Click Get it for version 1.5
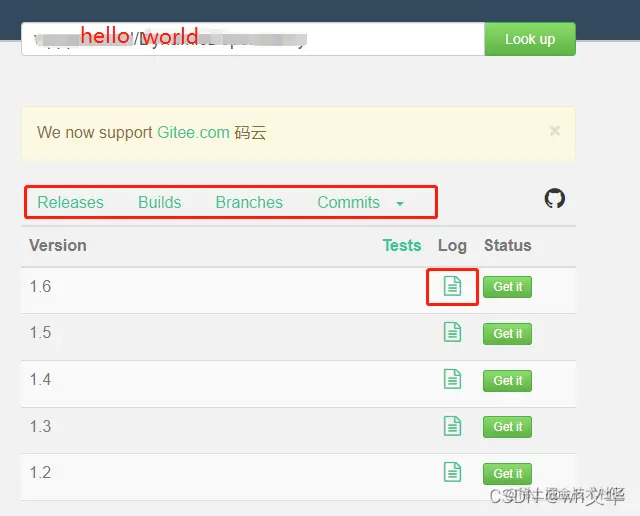Screen dimensions: 640x516 tap(507, 334)
